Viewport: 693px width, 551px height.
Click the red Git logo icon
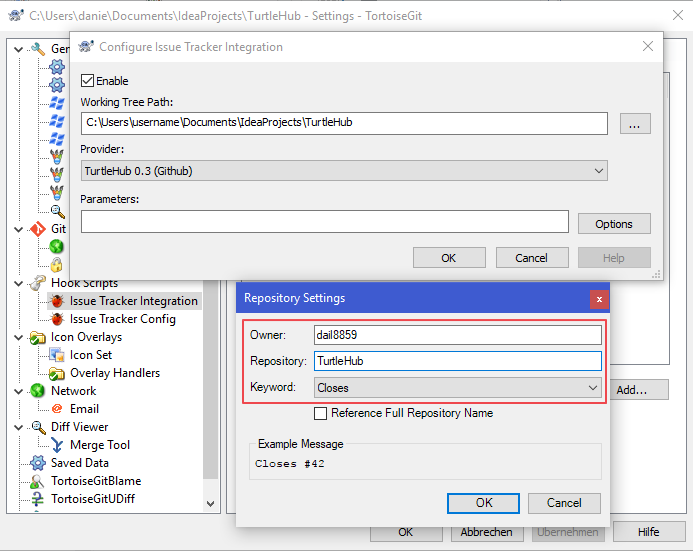38,229
